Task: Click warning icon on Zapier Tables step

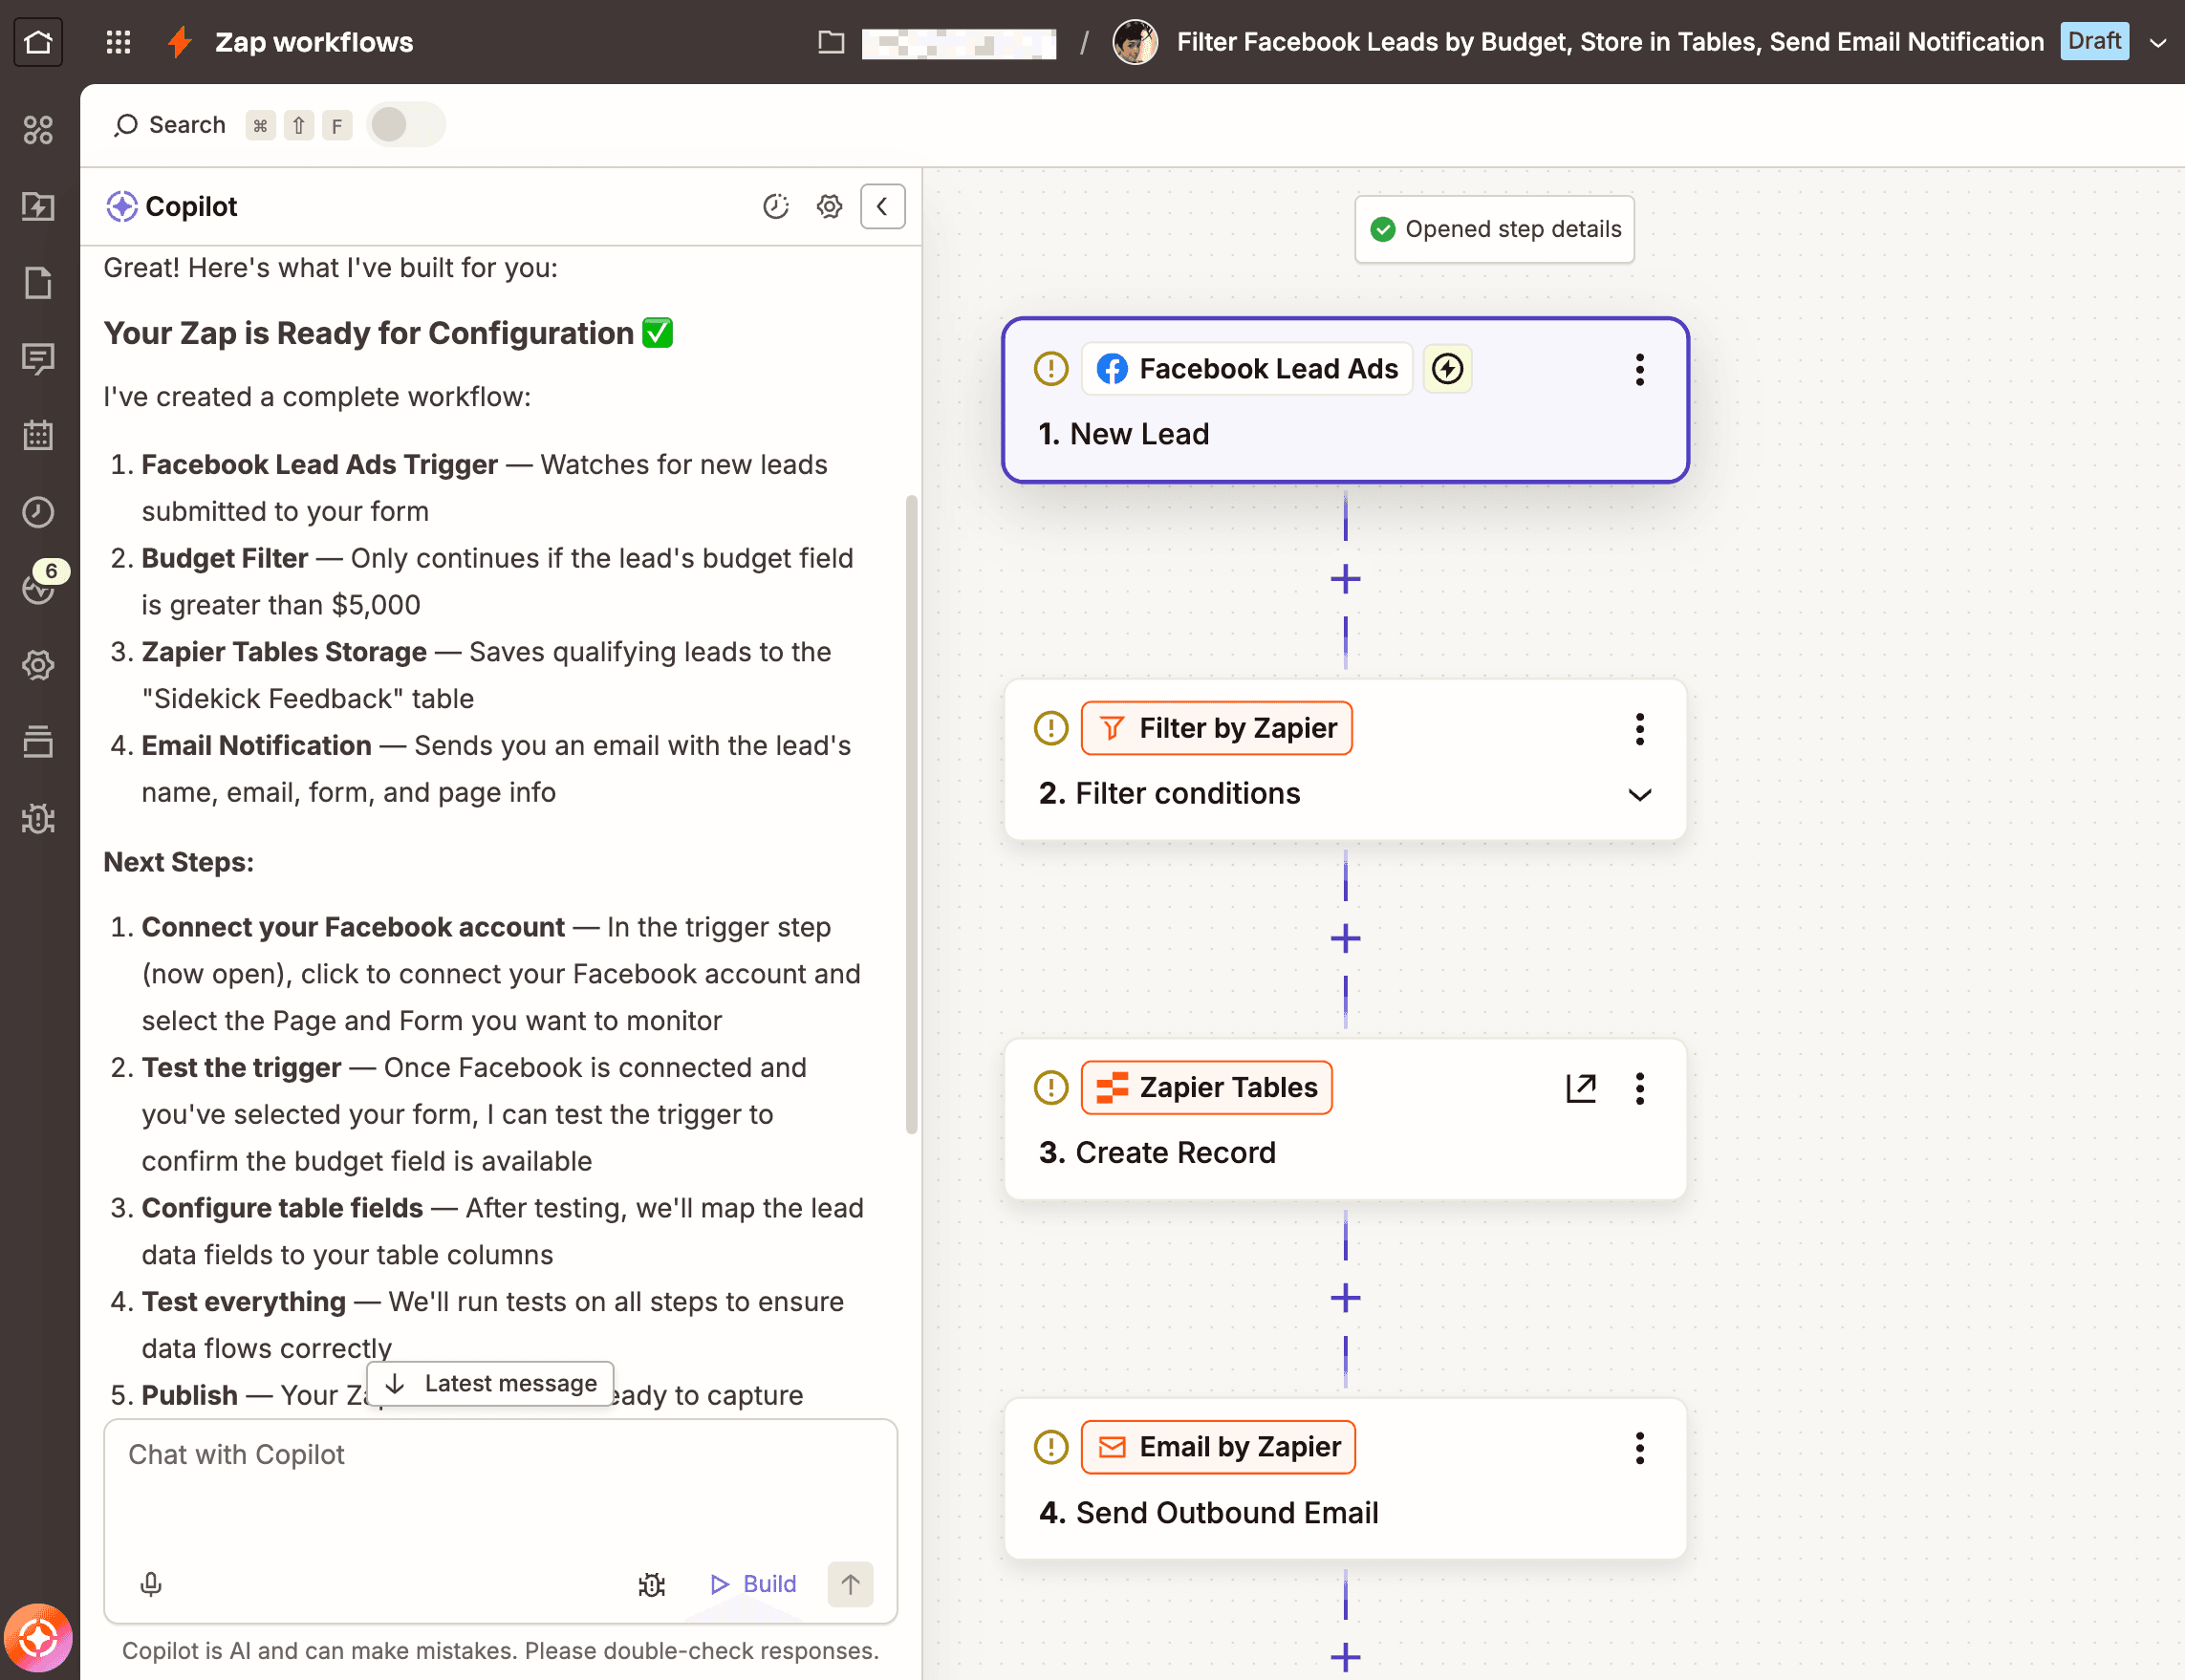Action: pyautogui.click(x=1050, y=1087)
